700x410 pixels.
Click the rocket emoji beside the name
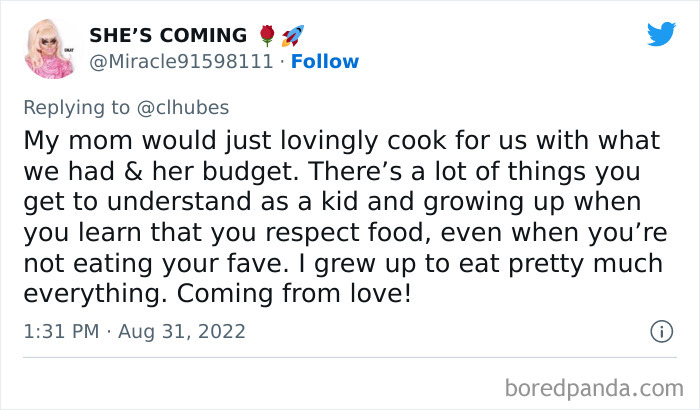[292, 36]
